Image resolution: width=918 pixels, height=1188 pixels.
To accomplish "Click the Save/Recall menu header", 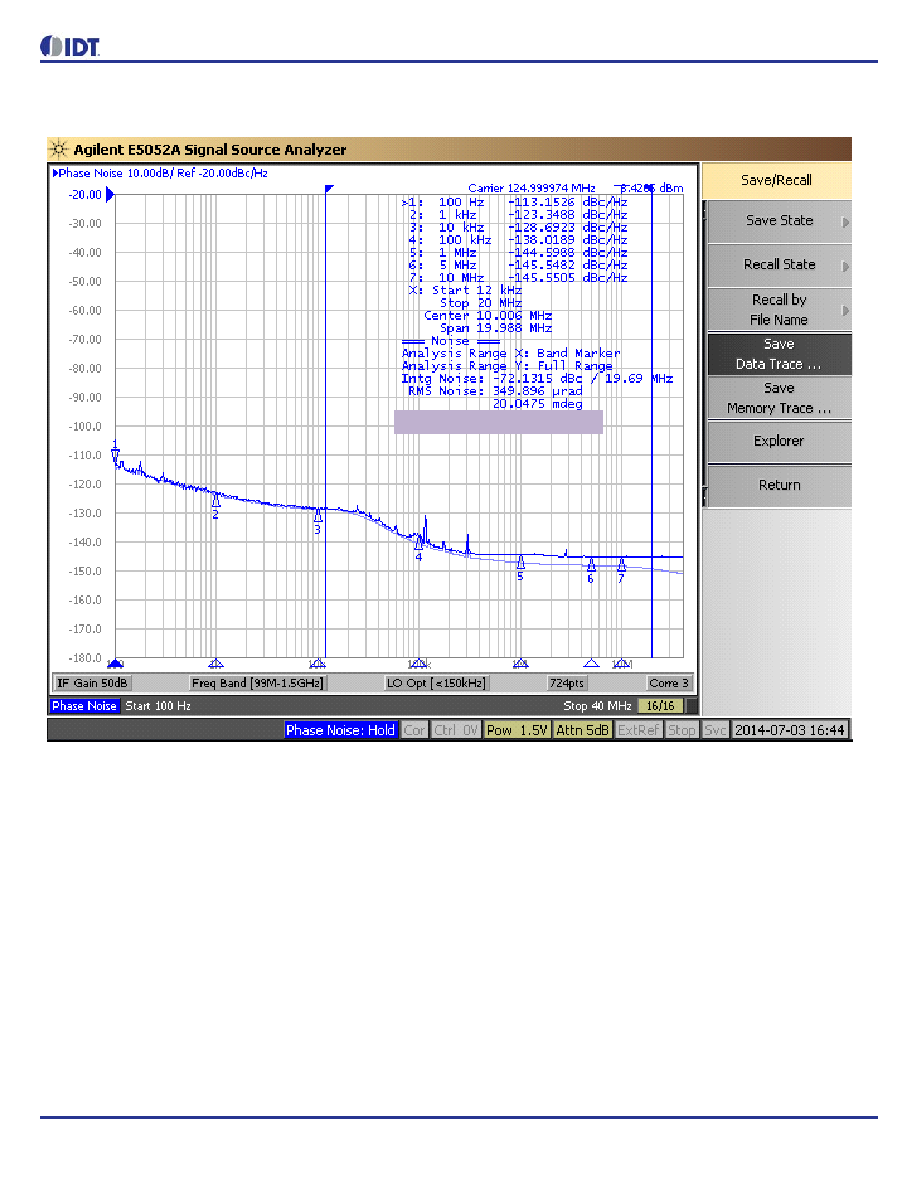I will (x=776, y=180).
